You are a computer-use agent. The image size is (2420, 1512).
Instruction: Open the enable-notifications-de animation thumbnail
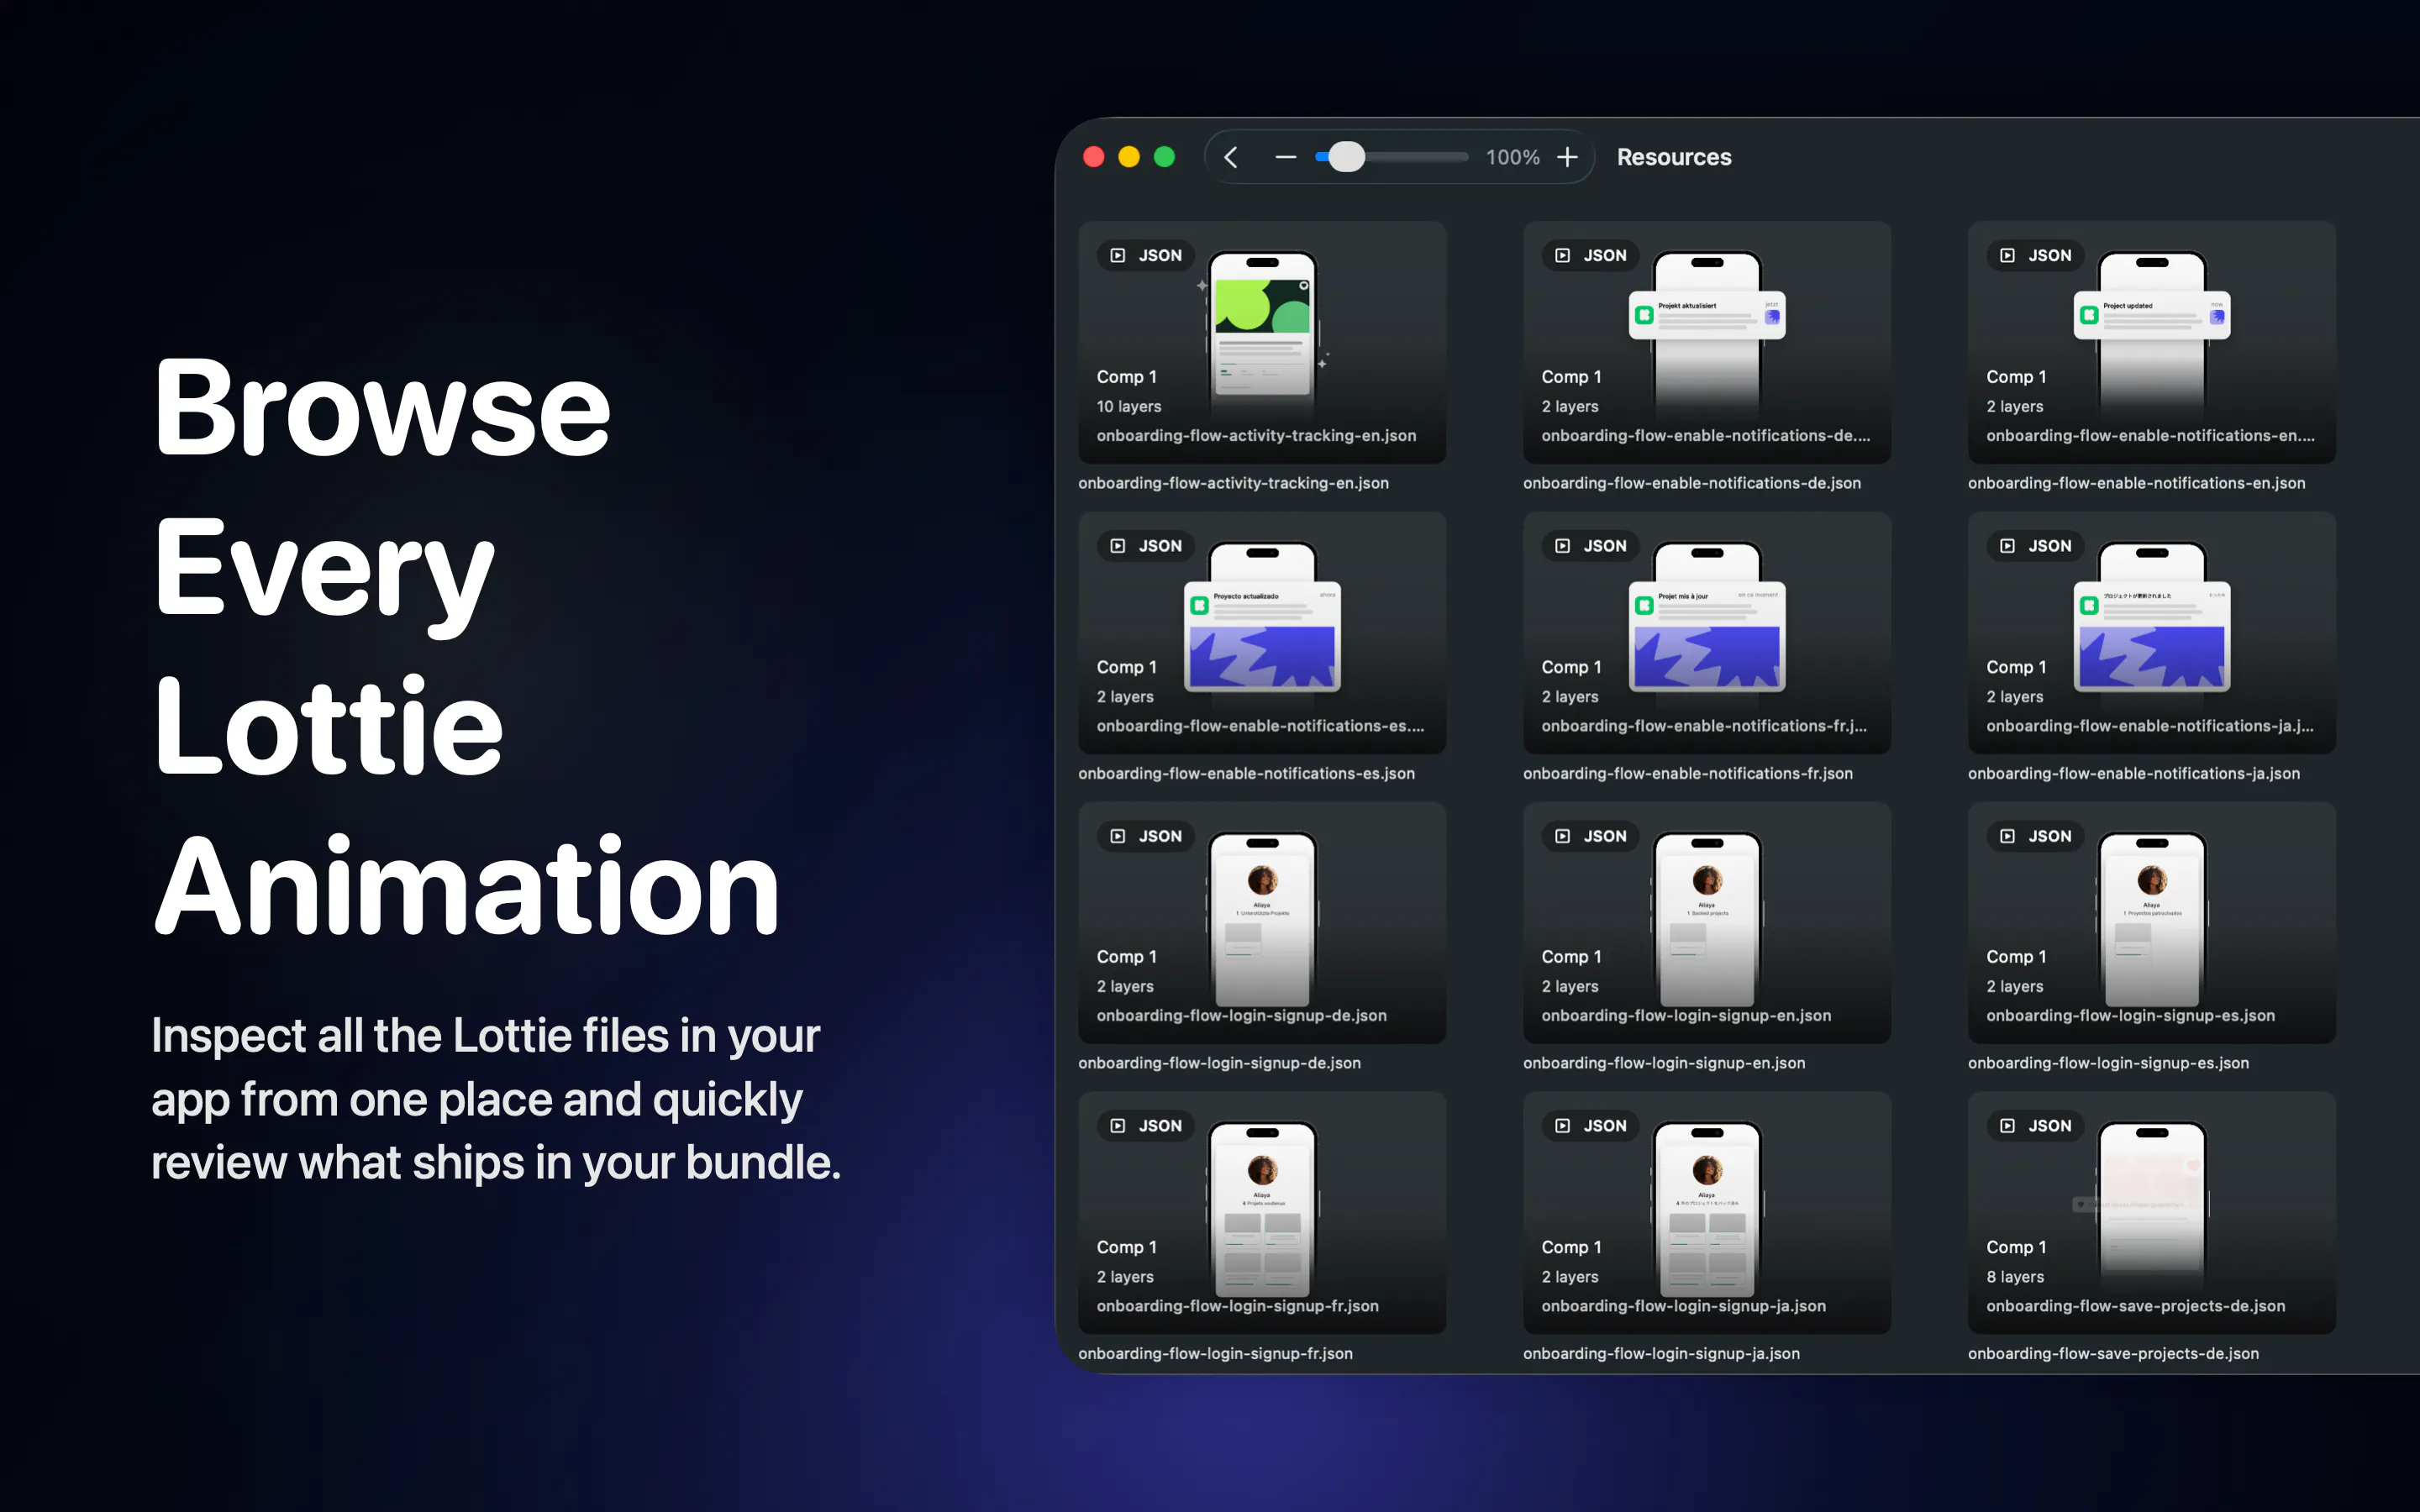point(1707,342)
